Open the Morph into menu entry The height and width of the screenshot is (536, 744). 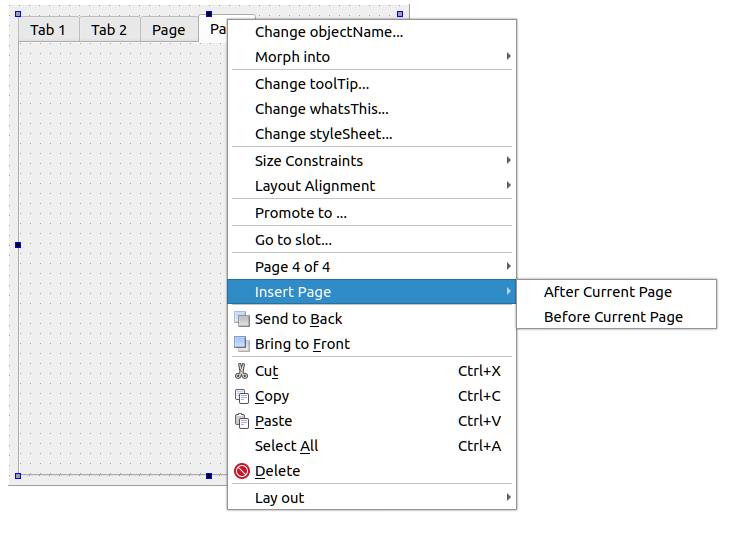coord(372,57)
